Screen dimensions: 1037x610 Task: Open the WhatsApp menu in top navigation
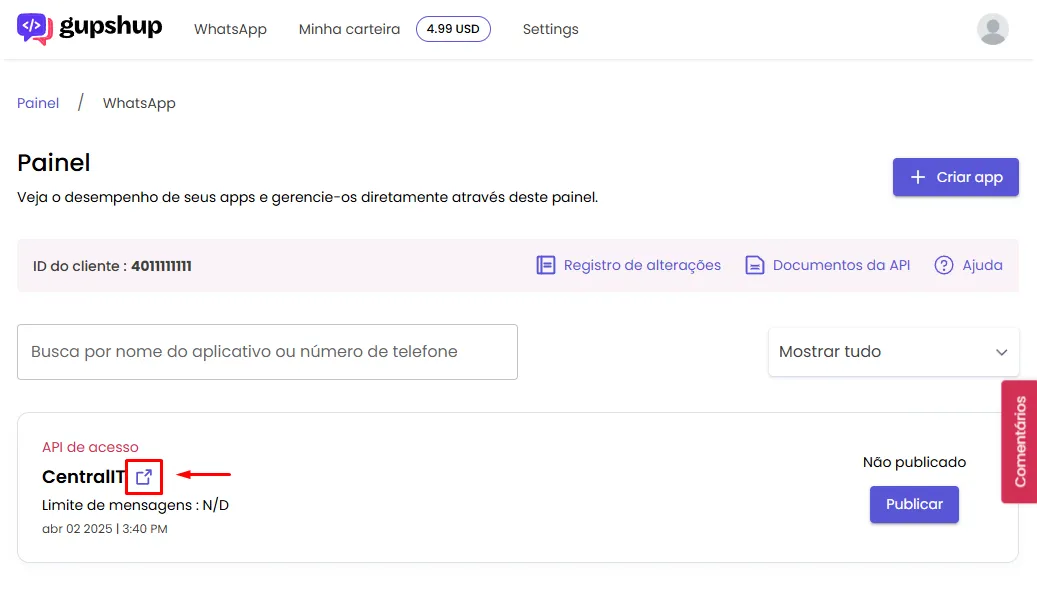click(230, 29)
